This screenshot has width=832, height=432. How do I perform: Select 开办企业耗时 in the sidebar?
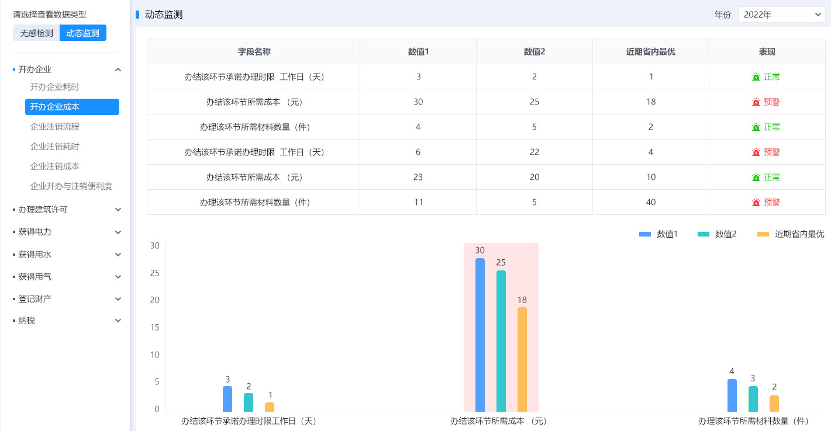click(55, 88)
